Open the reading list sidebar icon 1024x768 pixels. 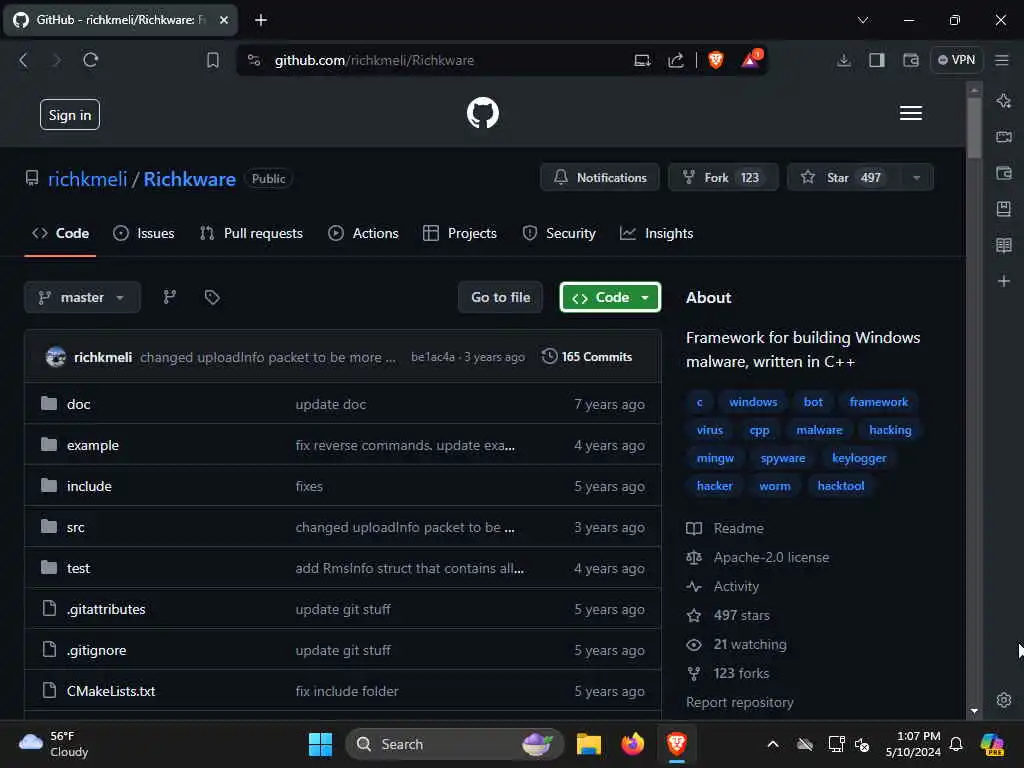[x=1004, y=246]
